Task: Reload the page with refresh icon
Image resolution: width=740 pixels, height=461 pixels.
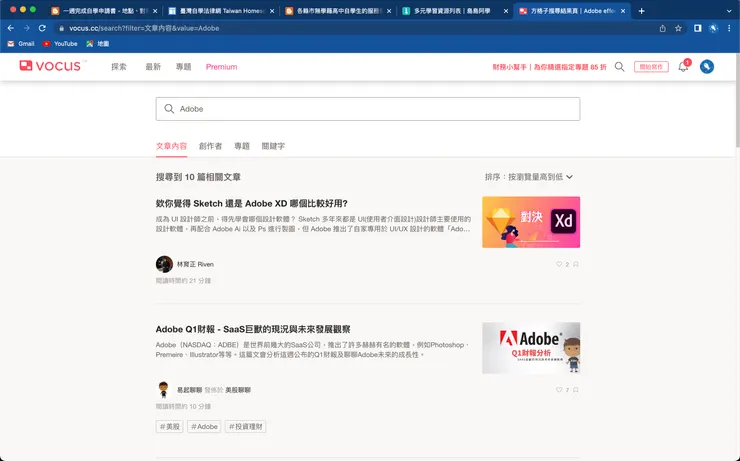Action: point(42,28)
